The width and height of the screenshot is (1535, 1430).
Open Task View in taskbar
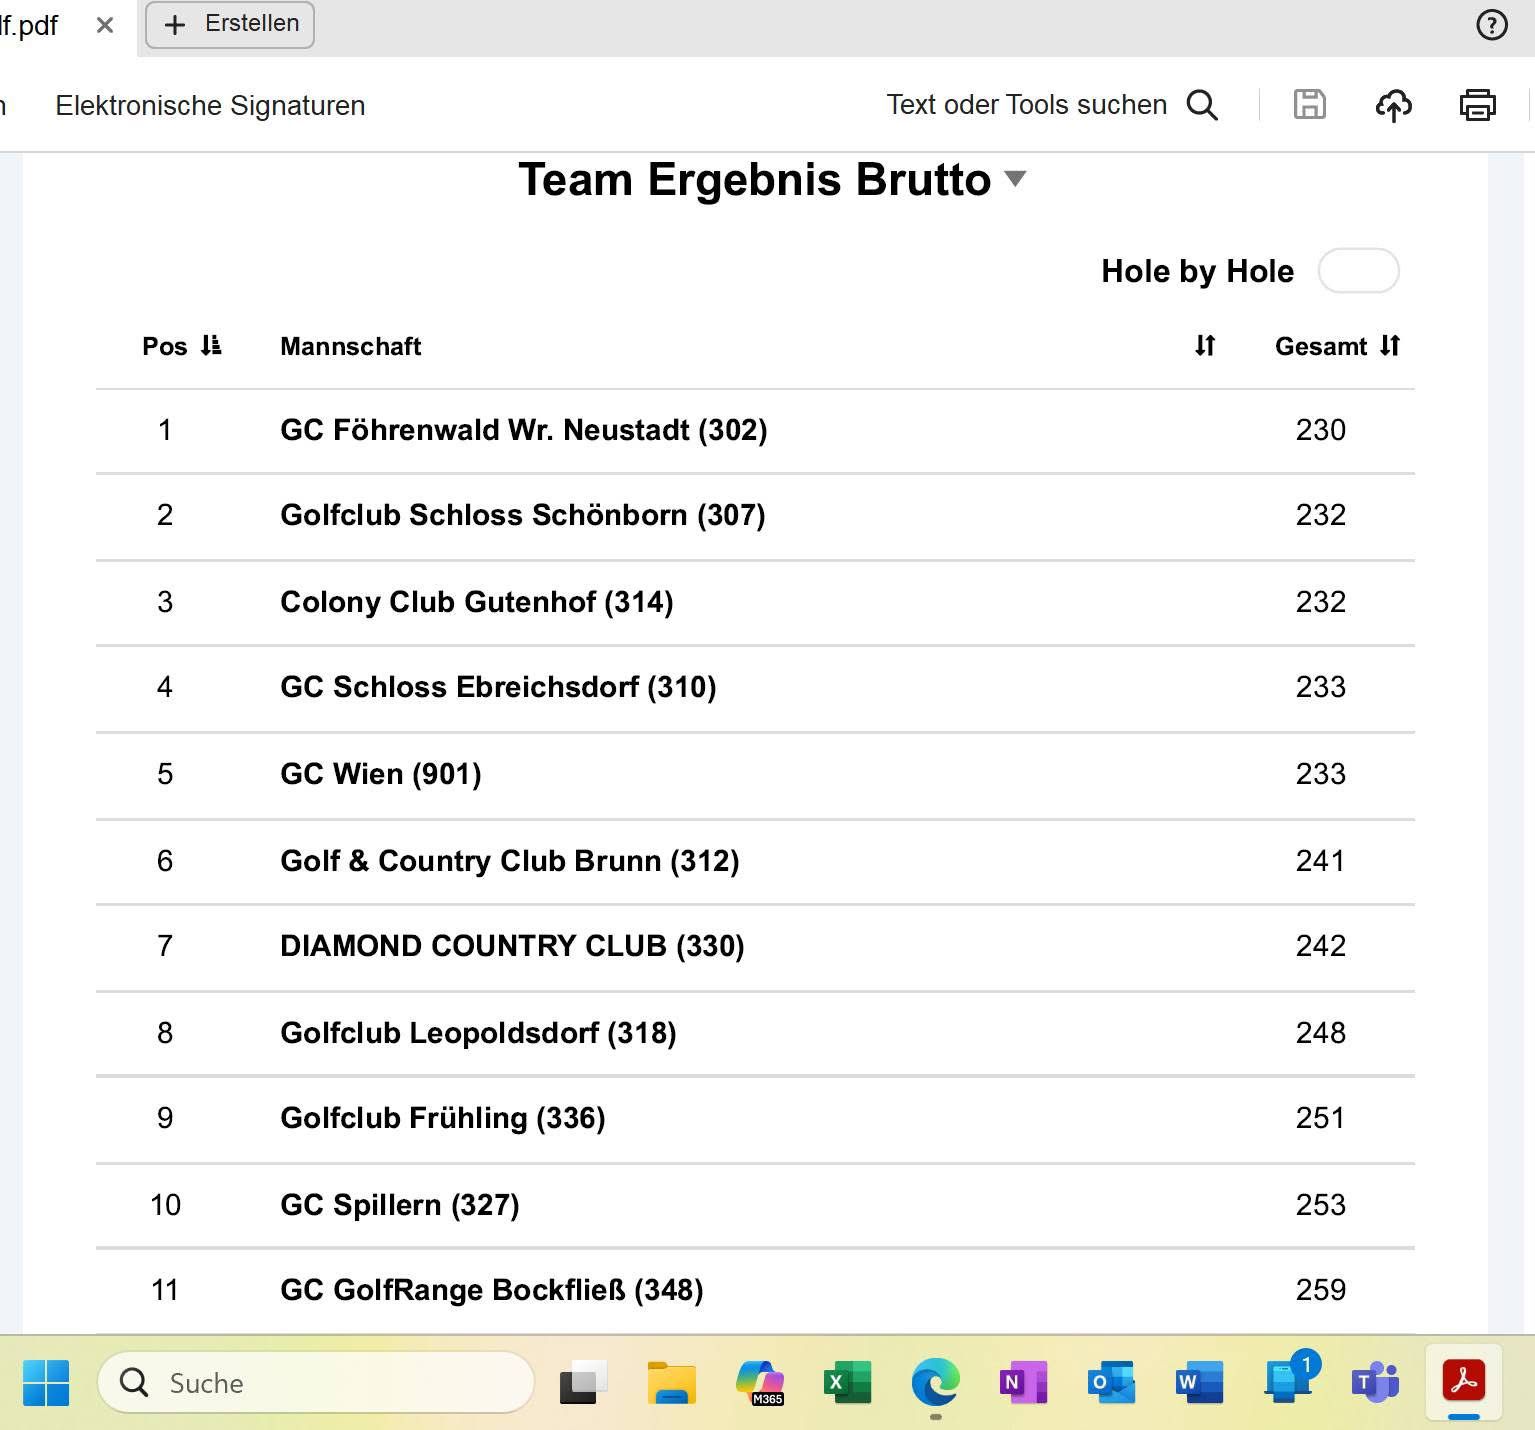coord(583,1383)
